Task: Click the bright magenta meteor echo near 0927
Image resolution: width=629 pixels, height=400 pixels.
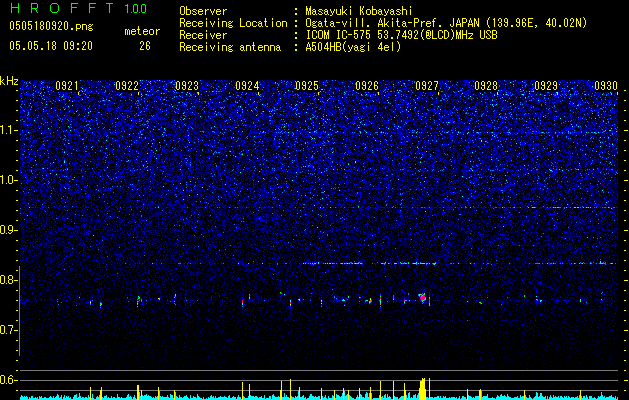Action: click(x=422, y=298)
